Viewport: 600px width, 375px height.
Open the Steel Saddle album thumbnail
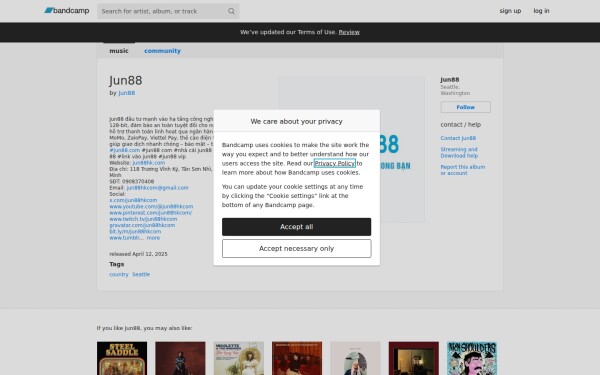pos(122,358)
